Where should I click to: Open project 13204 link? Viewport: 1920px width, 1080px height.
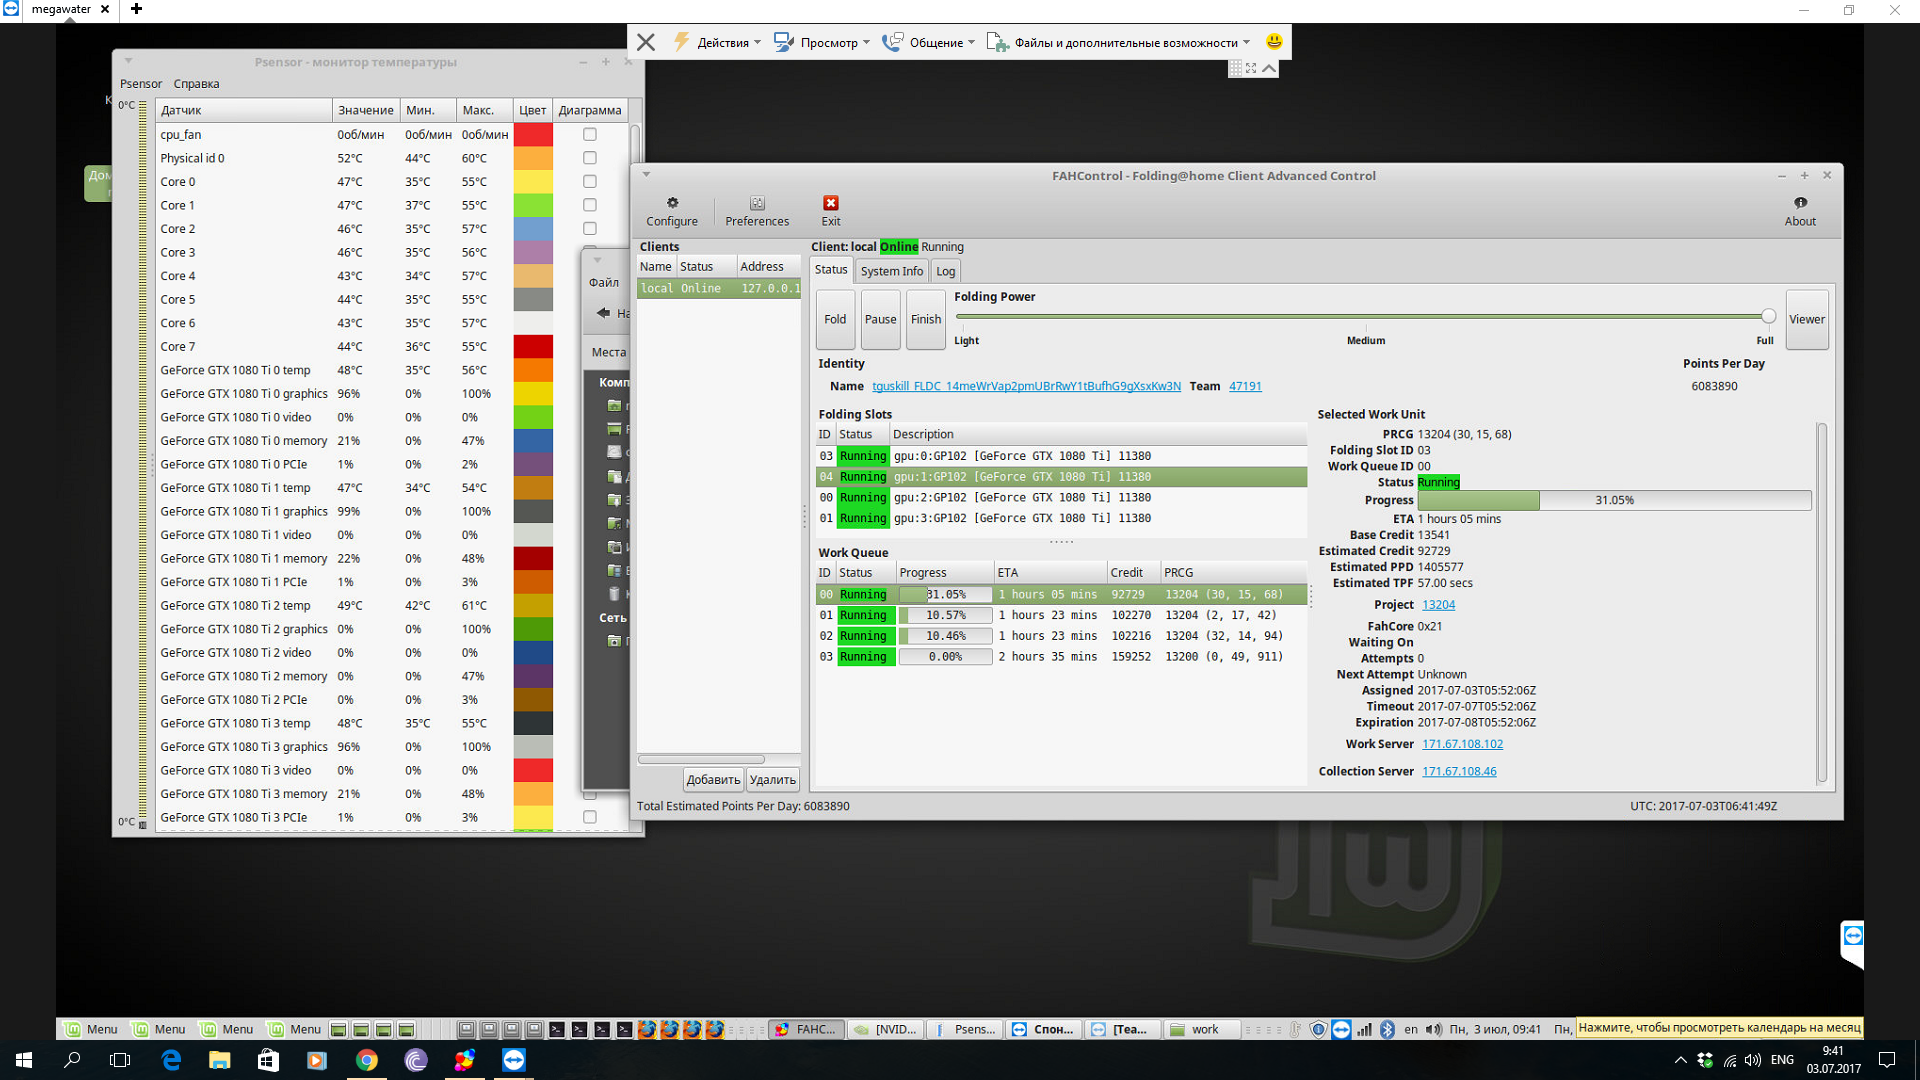pyautogui.click(x=1438, y=605)
